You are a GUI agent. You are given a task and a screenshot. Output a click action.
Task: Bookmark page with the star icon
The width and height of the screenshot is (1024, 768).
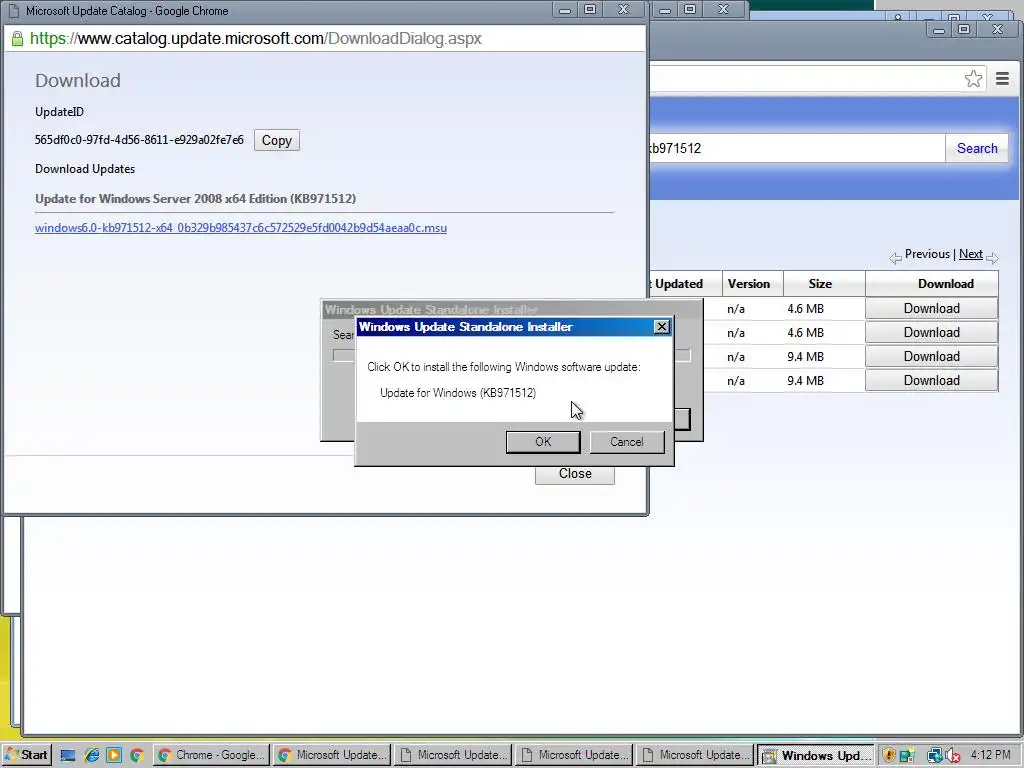click(973, 79)
